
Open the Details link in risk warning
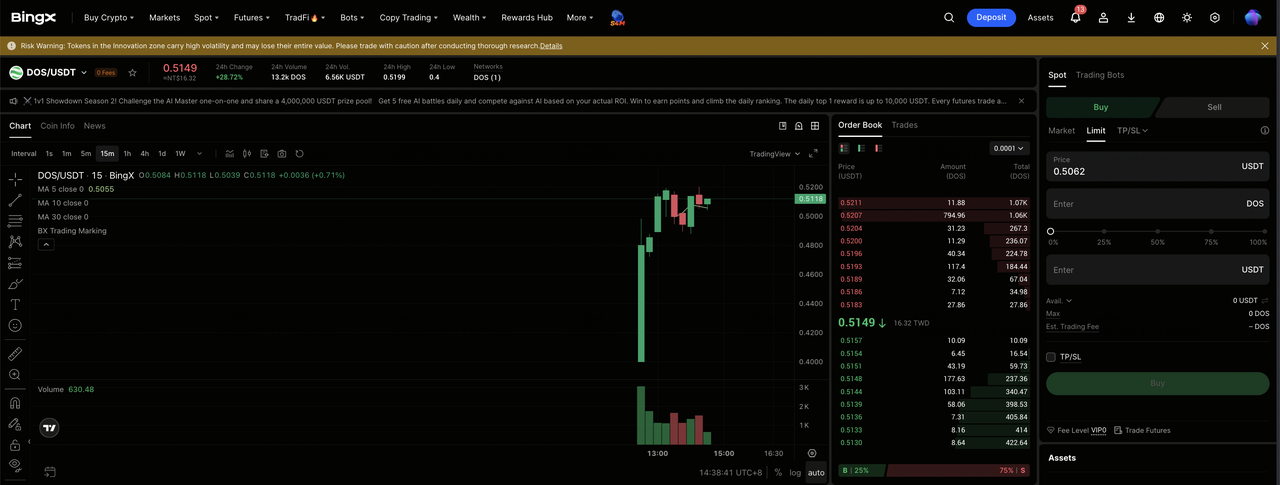coord(551,46)
